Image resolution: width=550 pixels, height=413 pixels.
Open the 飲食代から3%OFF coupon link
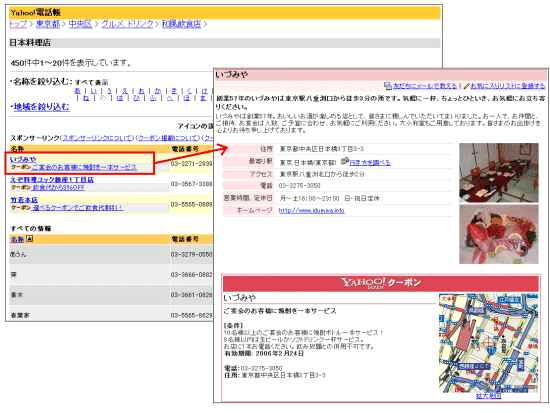(x=58, y=188)
